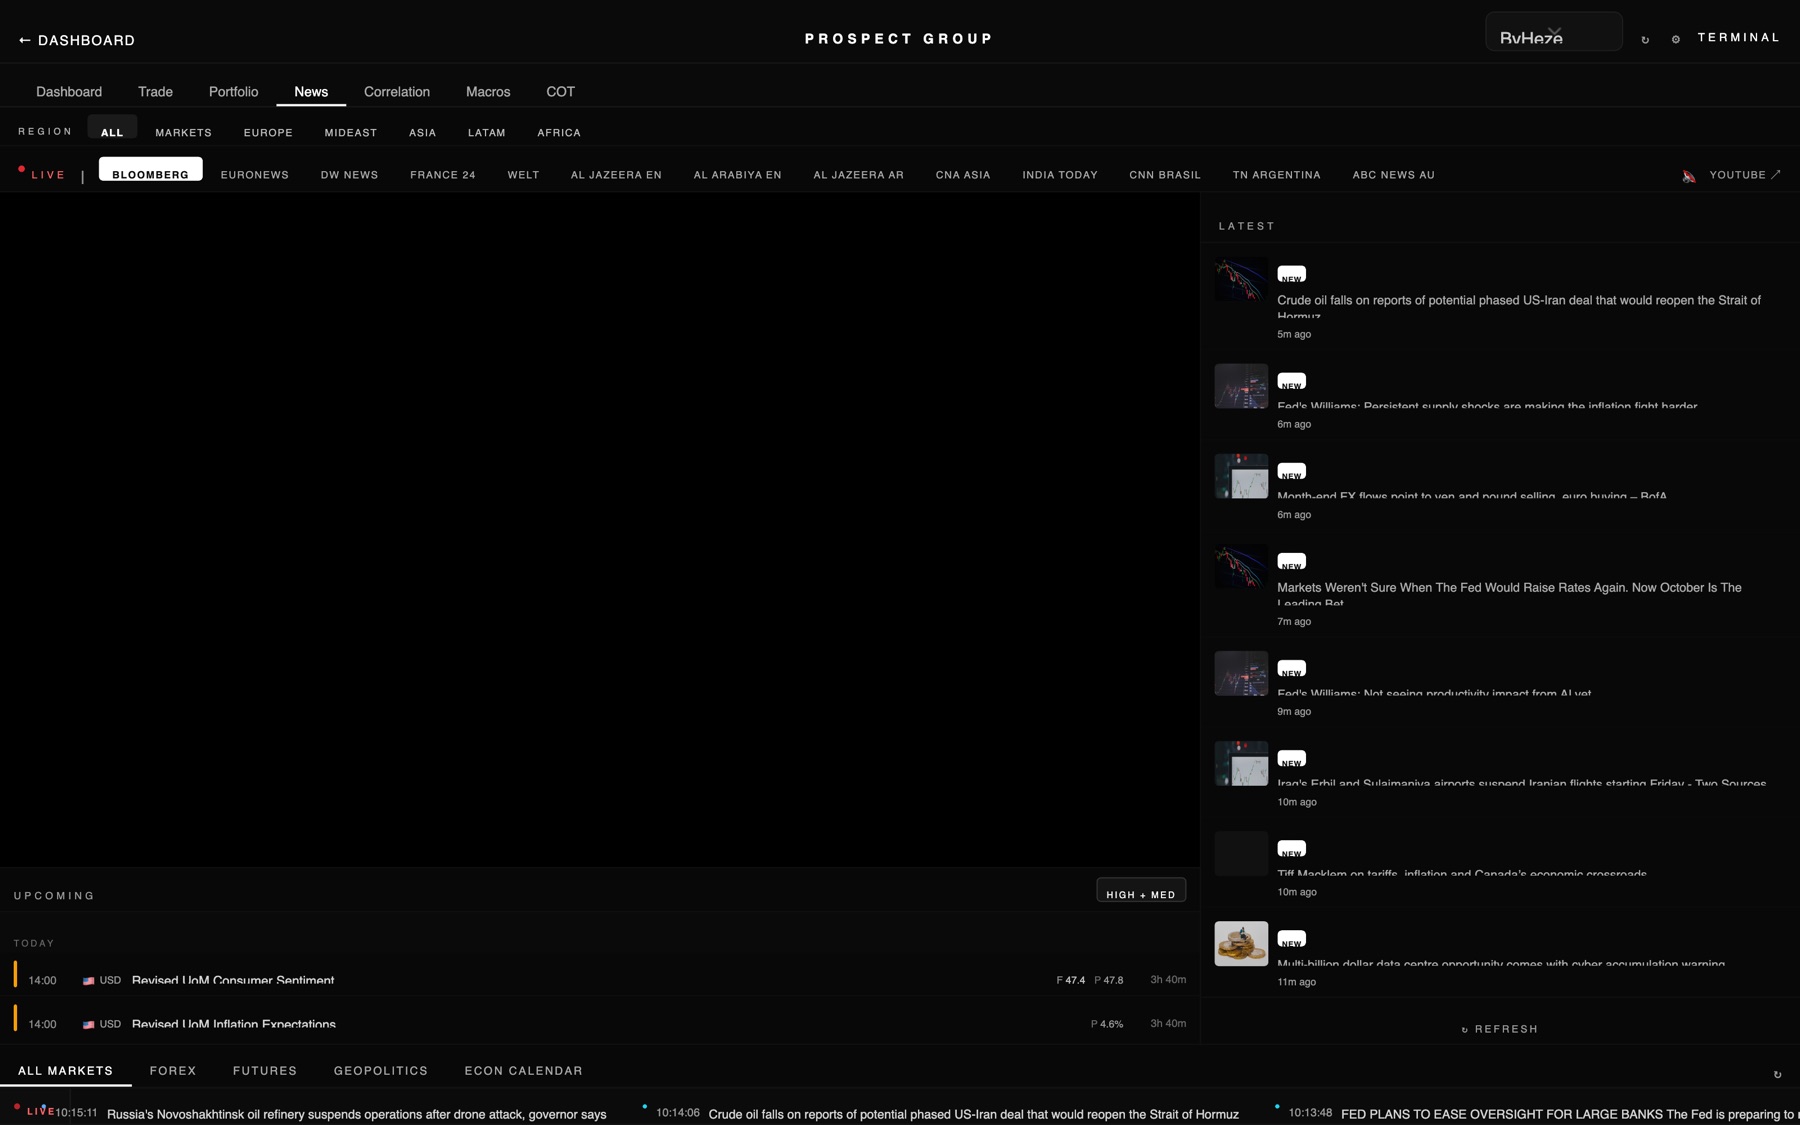Open the ECON CALENDAR ticker tab

[x=523, y=1070]
